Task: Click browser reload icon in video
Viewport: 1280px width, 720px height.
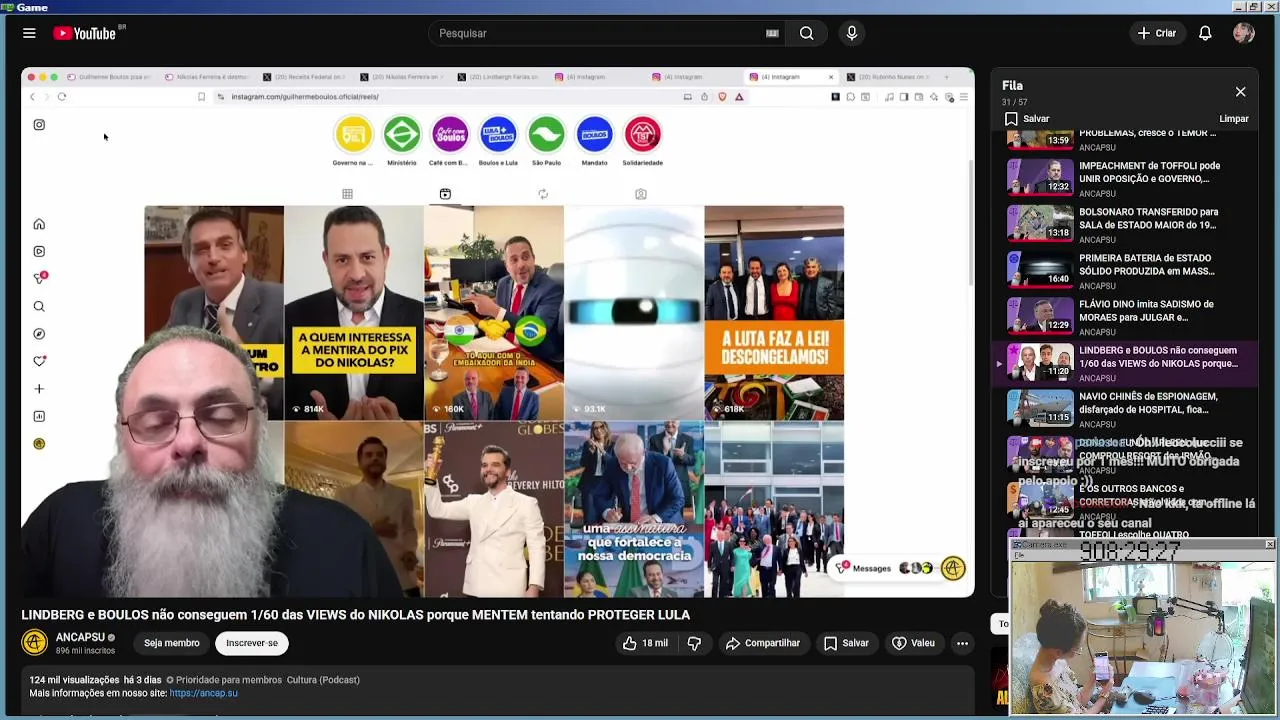Action: coord(62,97)
